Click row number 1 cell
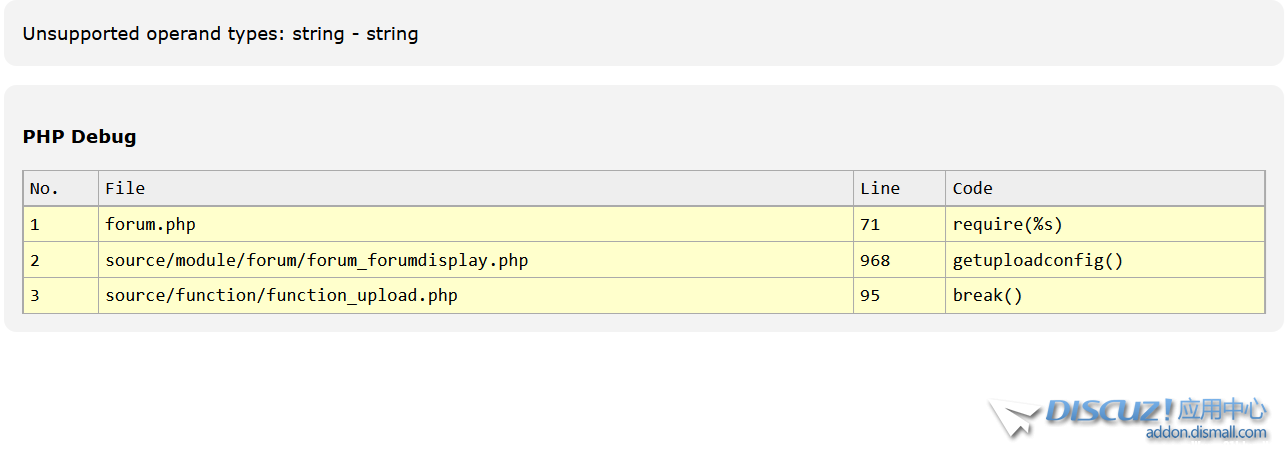This screenshot has height=458, width=1285. coord(35,224)
